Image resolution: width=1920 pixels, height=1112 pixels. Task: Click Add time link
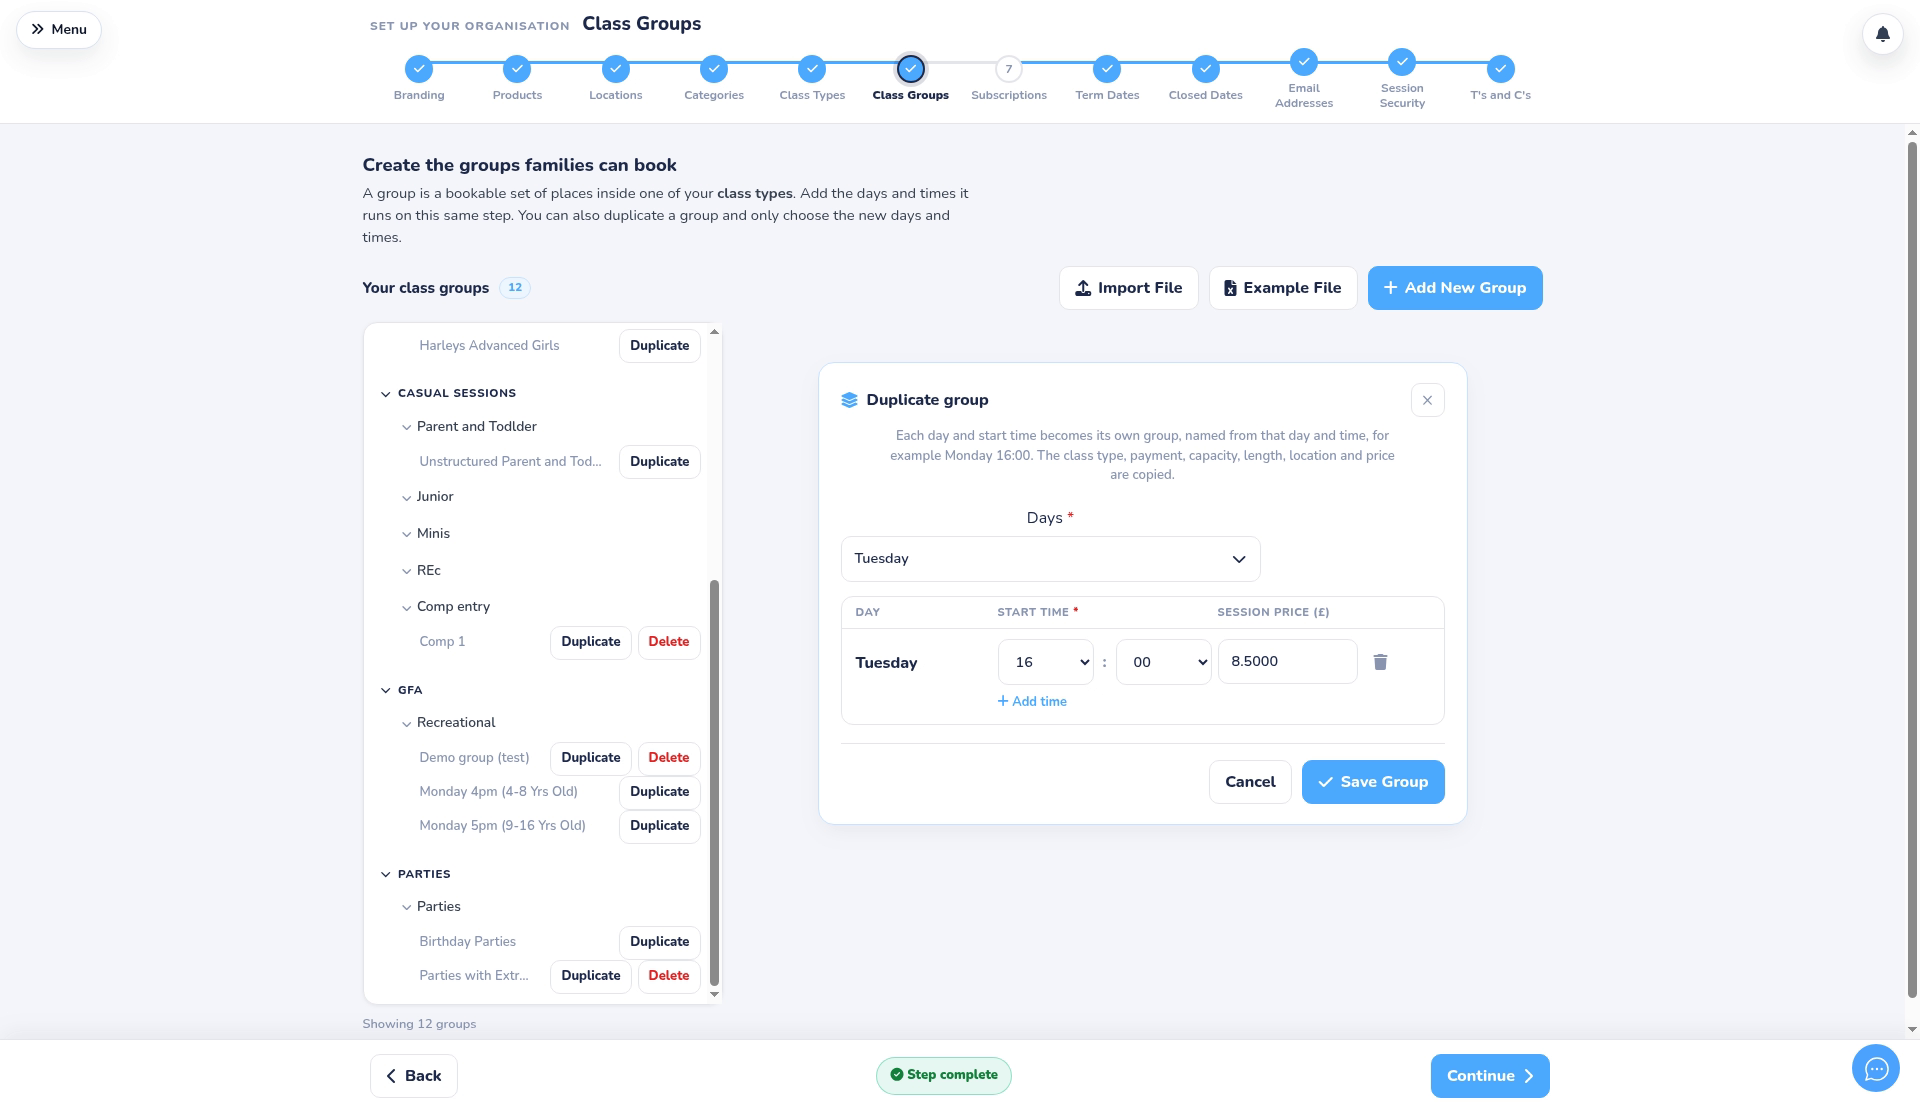pyautogui.click(x=1032, y=702)
